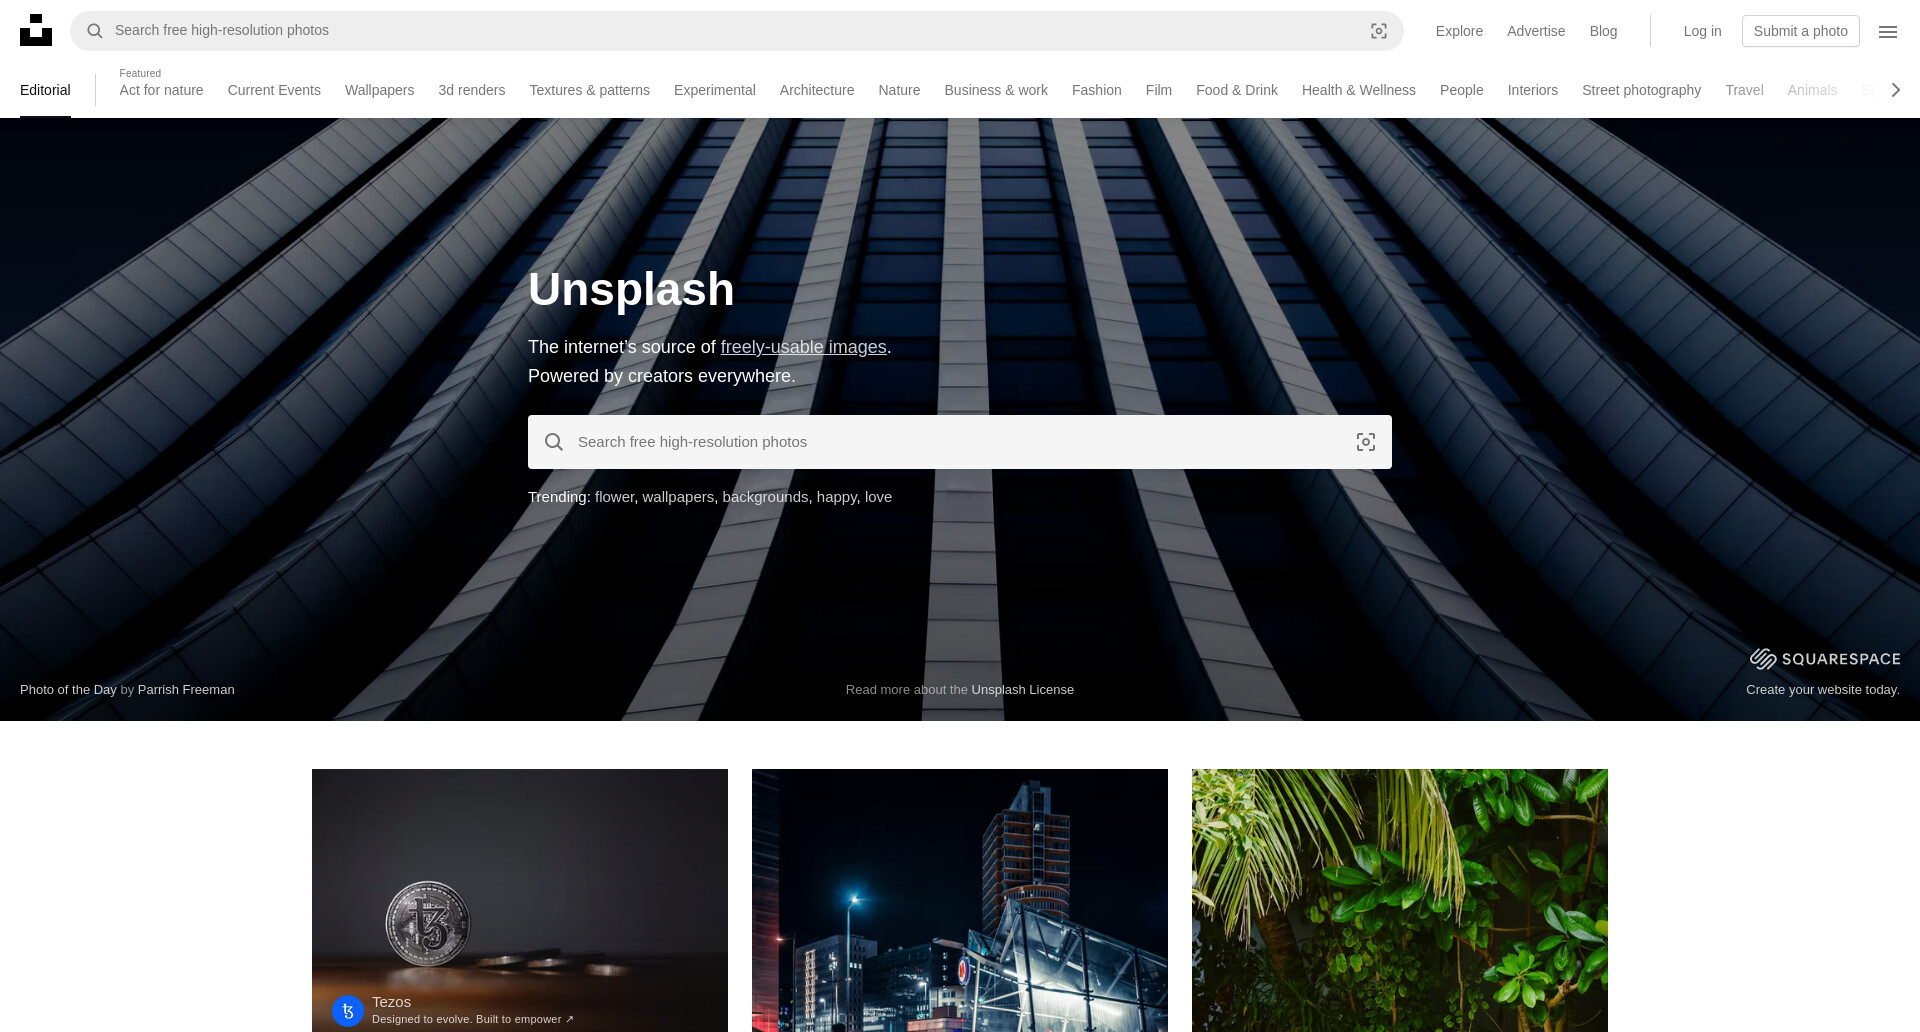The width and height of the screenshot is (1920, 1032).
Task: Click the Log in link
Action: (1702, 31)
